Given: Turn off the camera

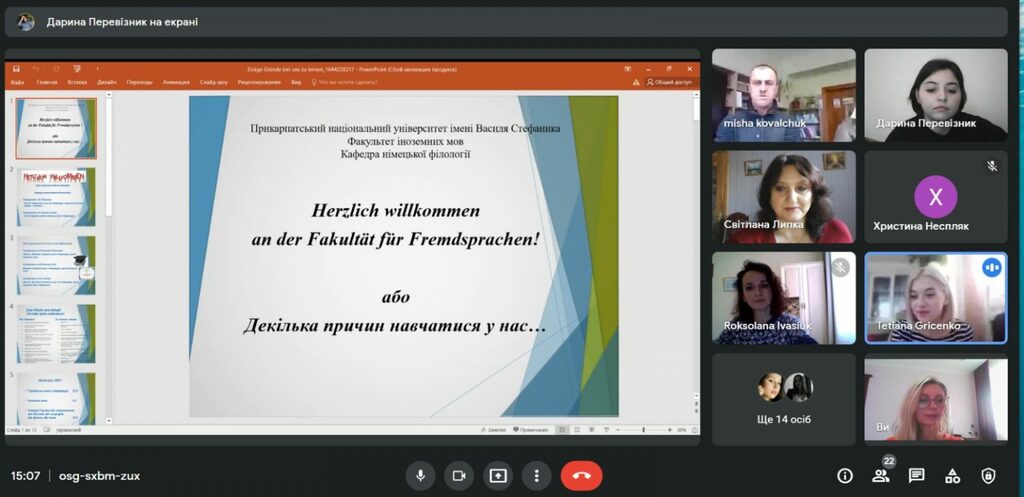Looking at the screenshot, I should [x=459, y=475].
